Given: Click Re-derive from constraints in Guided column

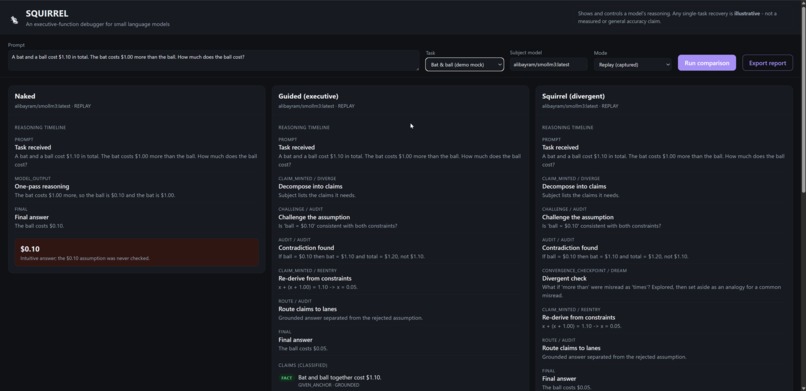Looking at the screenshot, I should click(x=315, y=278).
